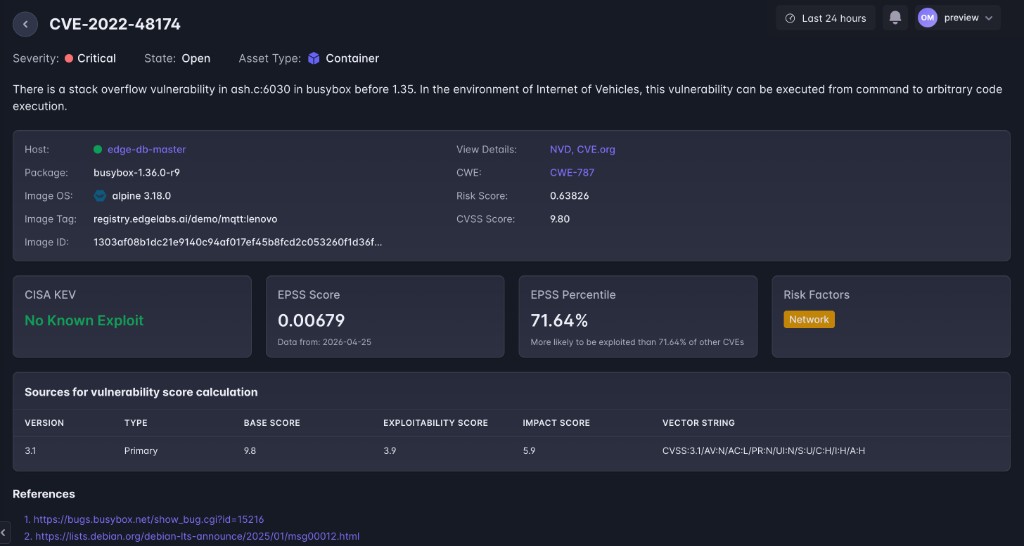This screenshot has height=546, width=1024.
Task: Open the CVE.org details link
Action: (596, 150)
